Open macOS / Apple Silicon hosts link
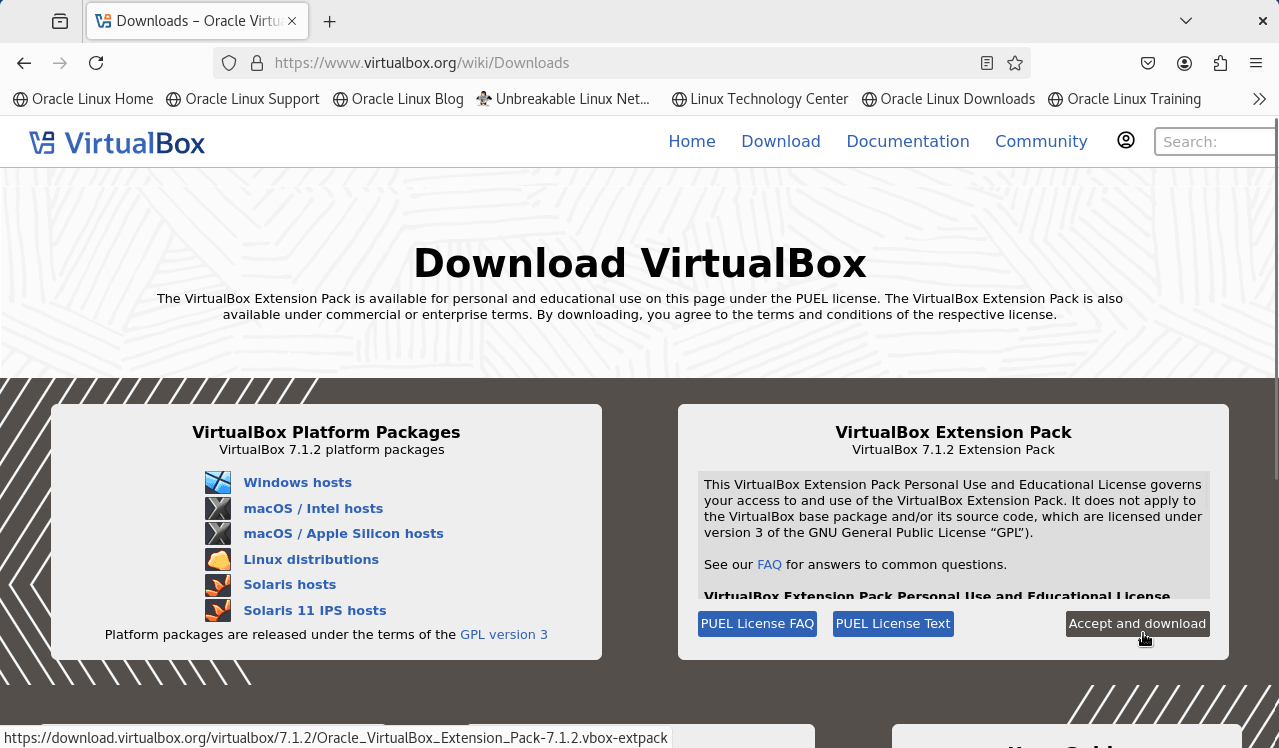 click(343, 534)
